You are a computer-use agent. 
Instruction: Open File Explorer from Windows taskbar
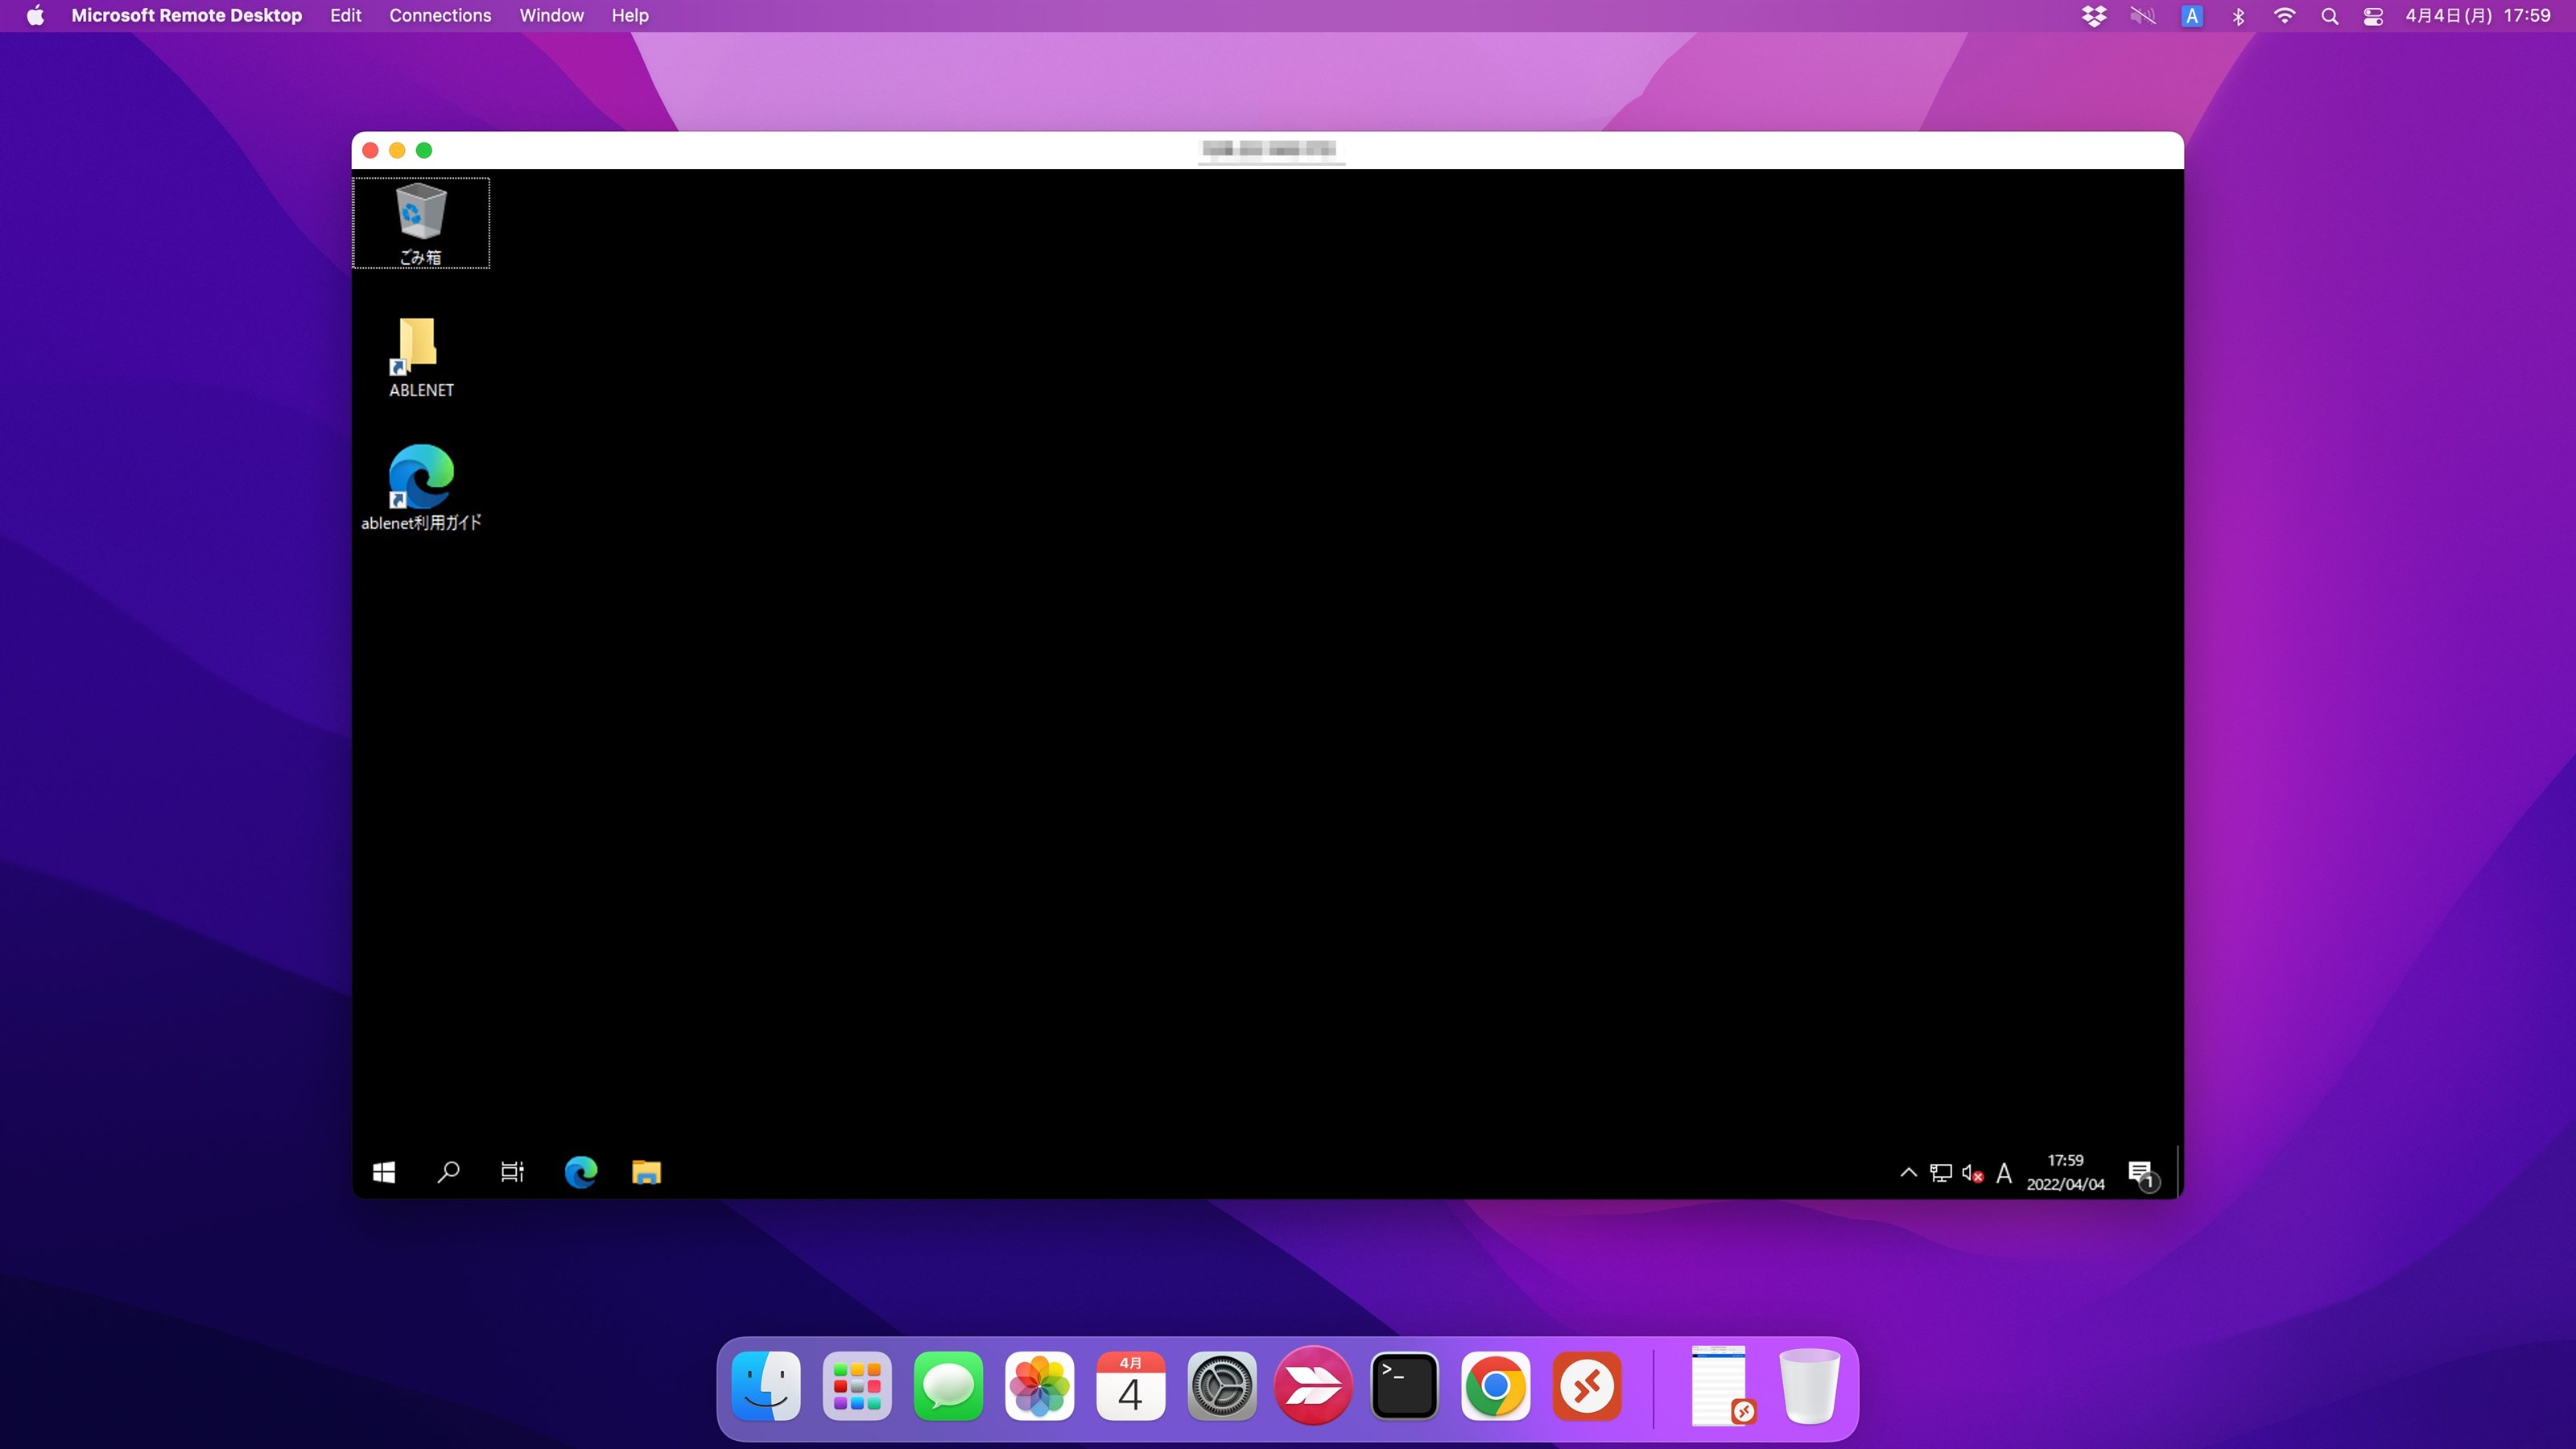coord(646,1172)
